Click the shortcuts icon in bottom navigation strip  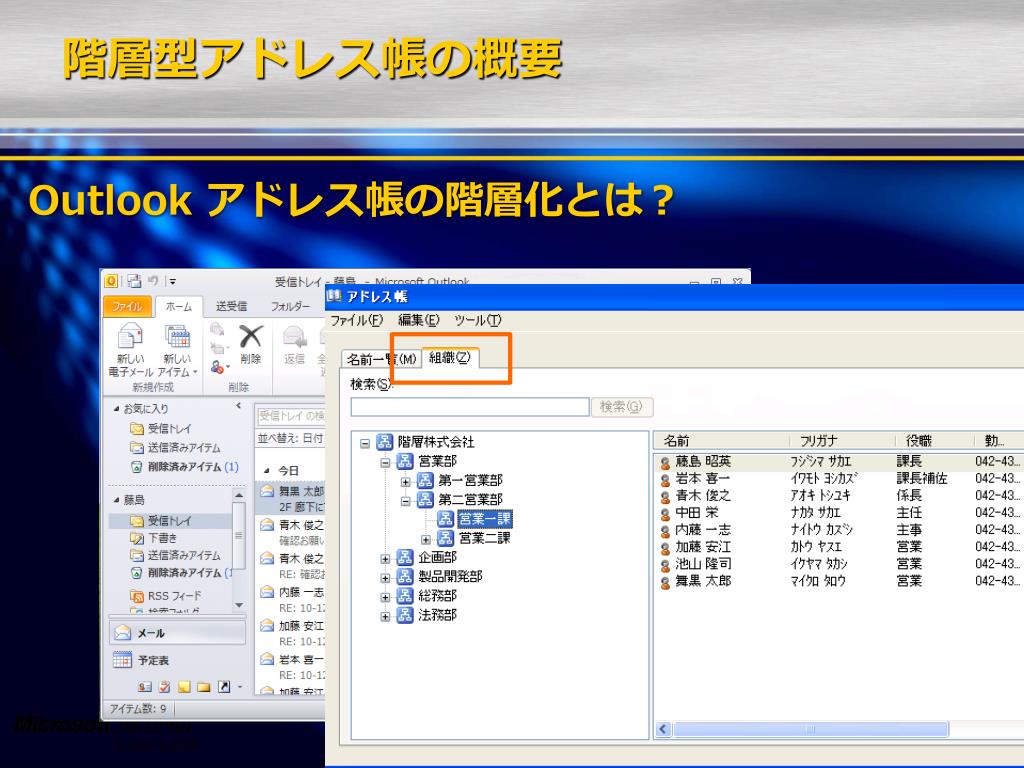[x=223, y=687]
